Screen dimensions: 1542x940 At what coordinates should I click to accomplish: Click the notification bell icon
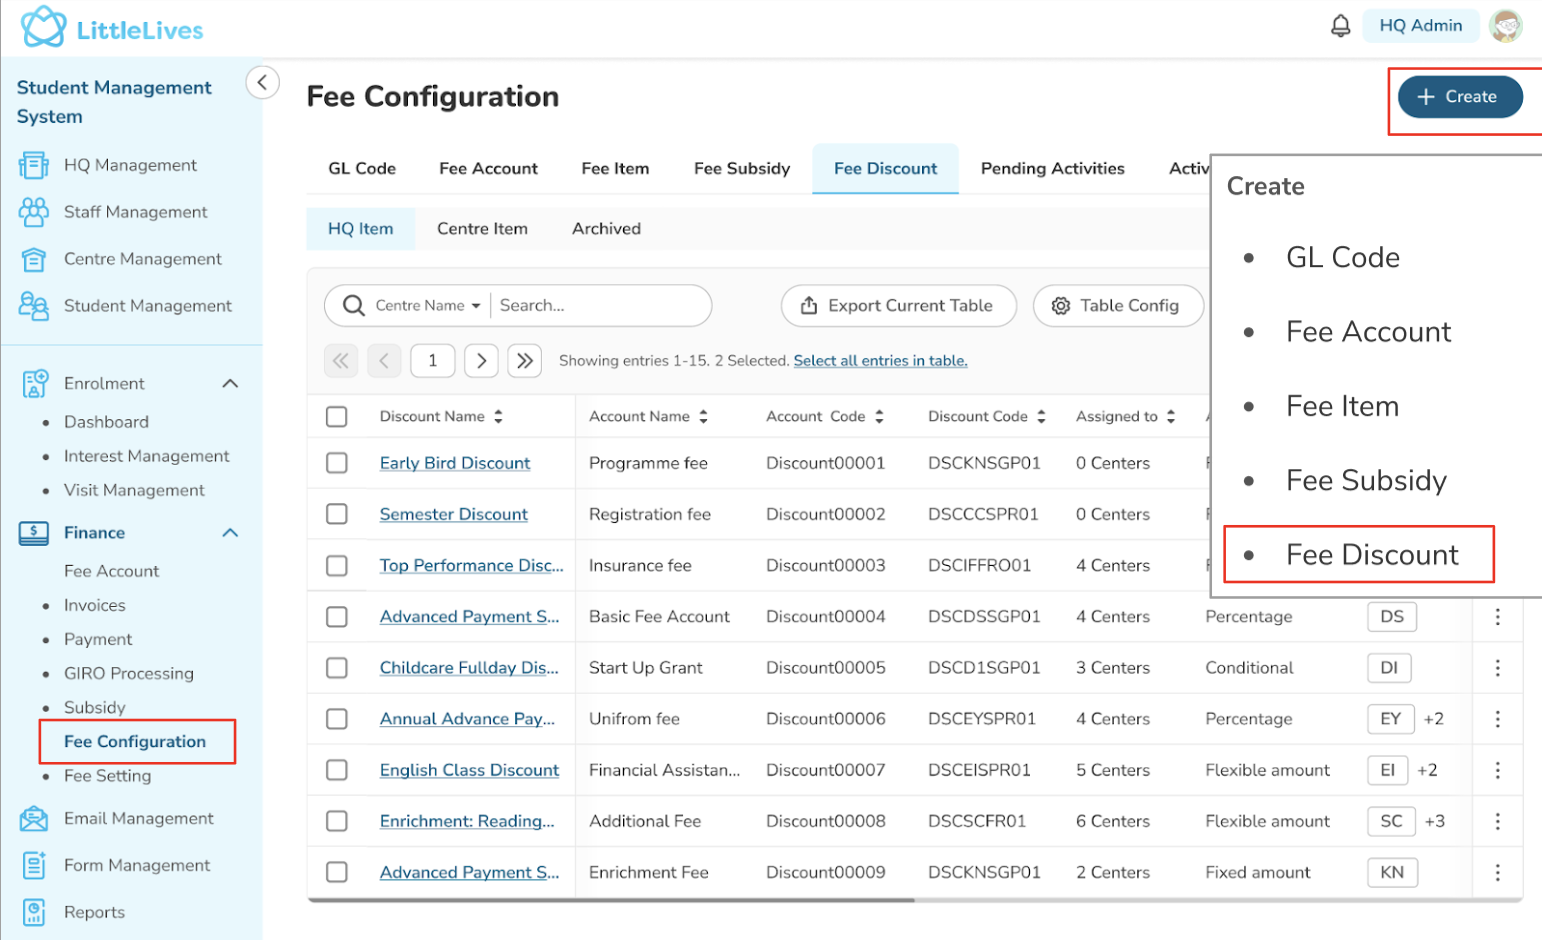[1340, 26]
